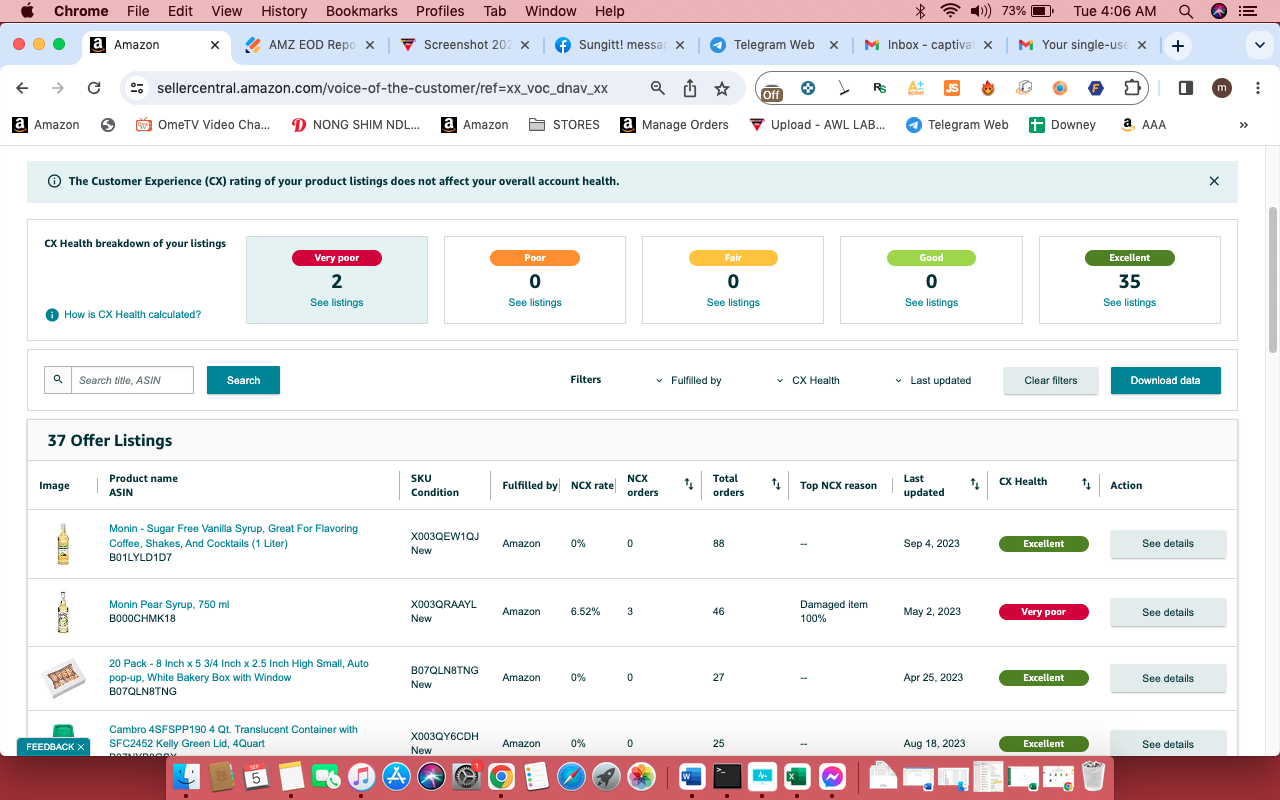This screenshot has height=800, width=1280.
Task: View site information icon beside the URL
Action: [x=138, y=88]
